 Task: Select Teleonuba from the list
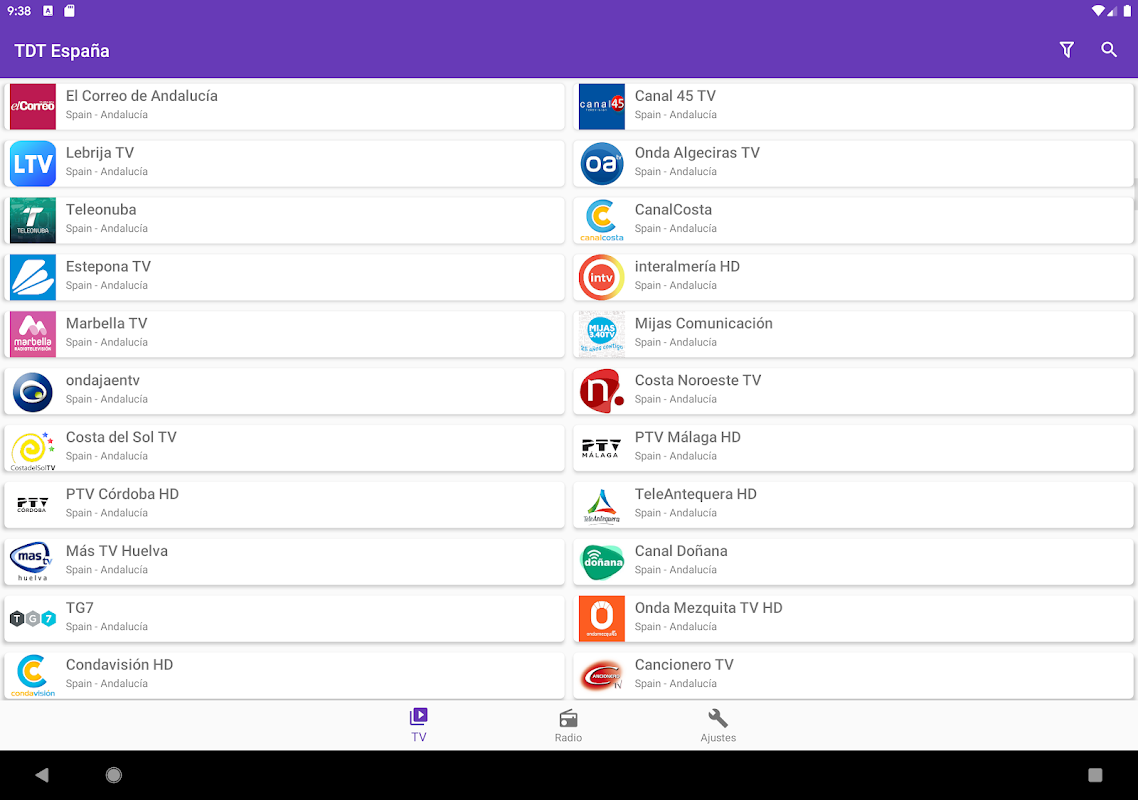click(284, 220)
